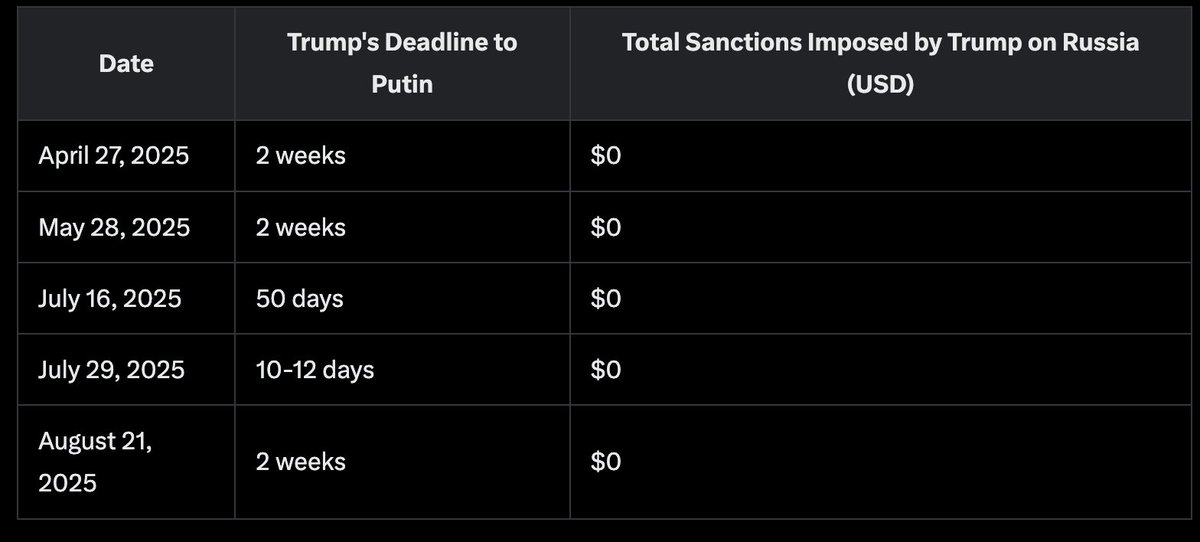Viewport: 1200px width, 542px height.
Task: Select the July 16, 2025 date cell
Action: point(126,299)
